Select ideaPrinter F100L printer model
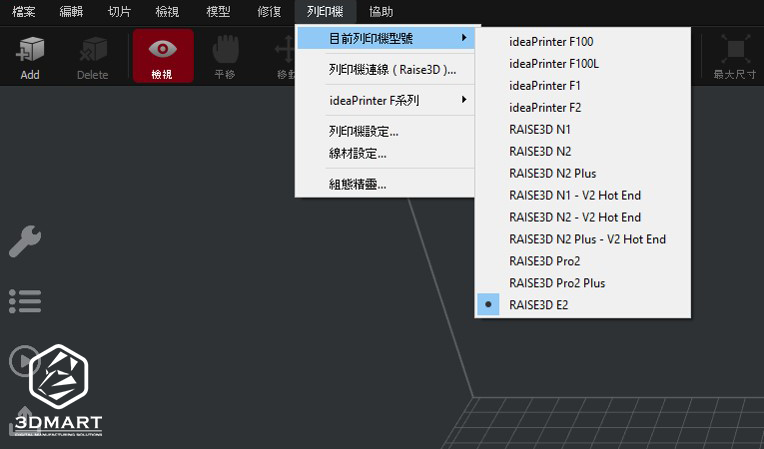This screenshot has height=449, width=764. (583, 64)
